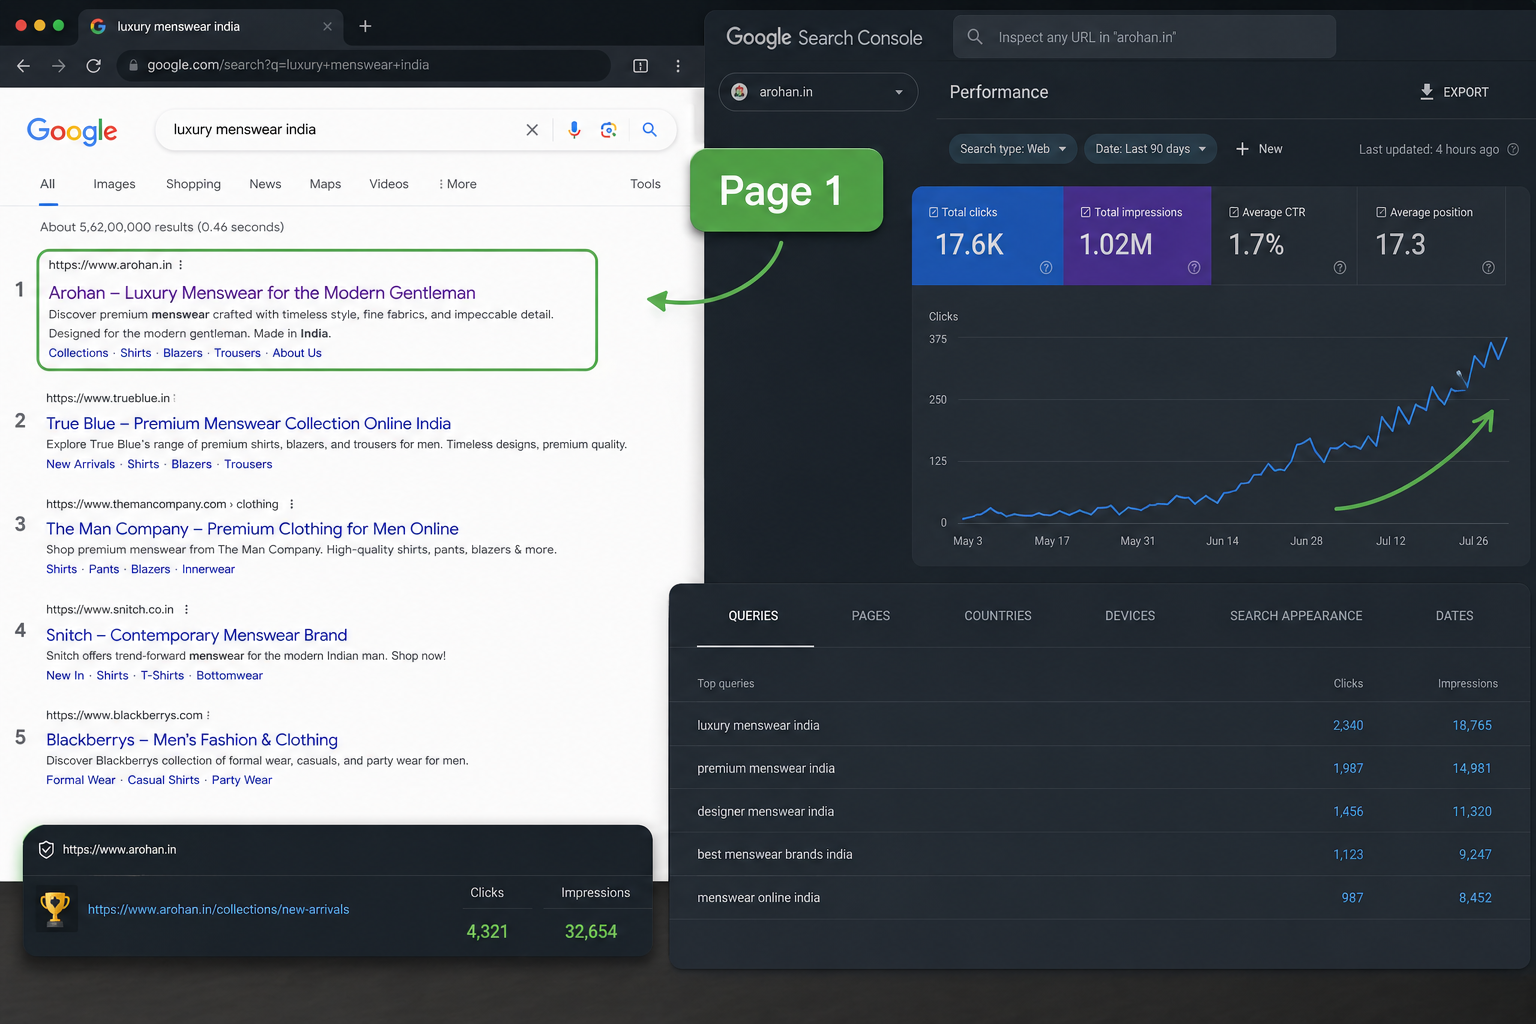The height and width of the screenshot is (1024, 1536).
Task: Click the Inspect any URL field
Action: 1144,37
